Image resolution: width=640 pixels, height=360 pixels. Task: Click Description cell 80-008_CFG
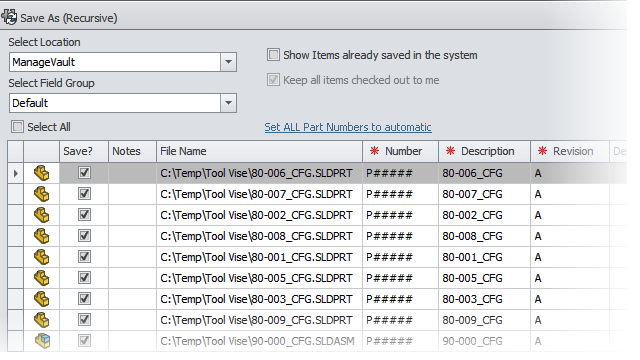(x=484, y=236)
